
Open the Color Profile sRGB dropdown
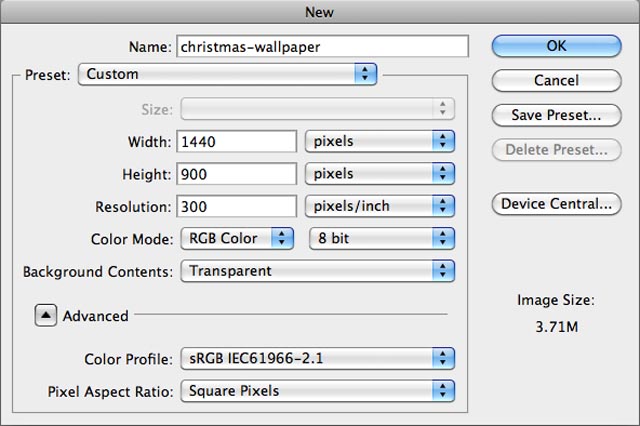point(318,358)
